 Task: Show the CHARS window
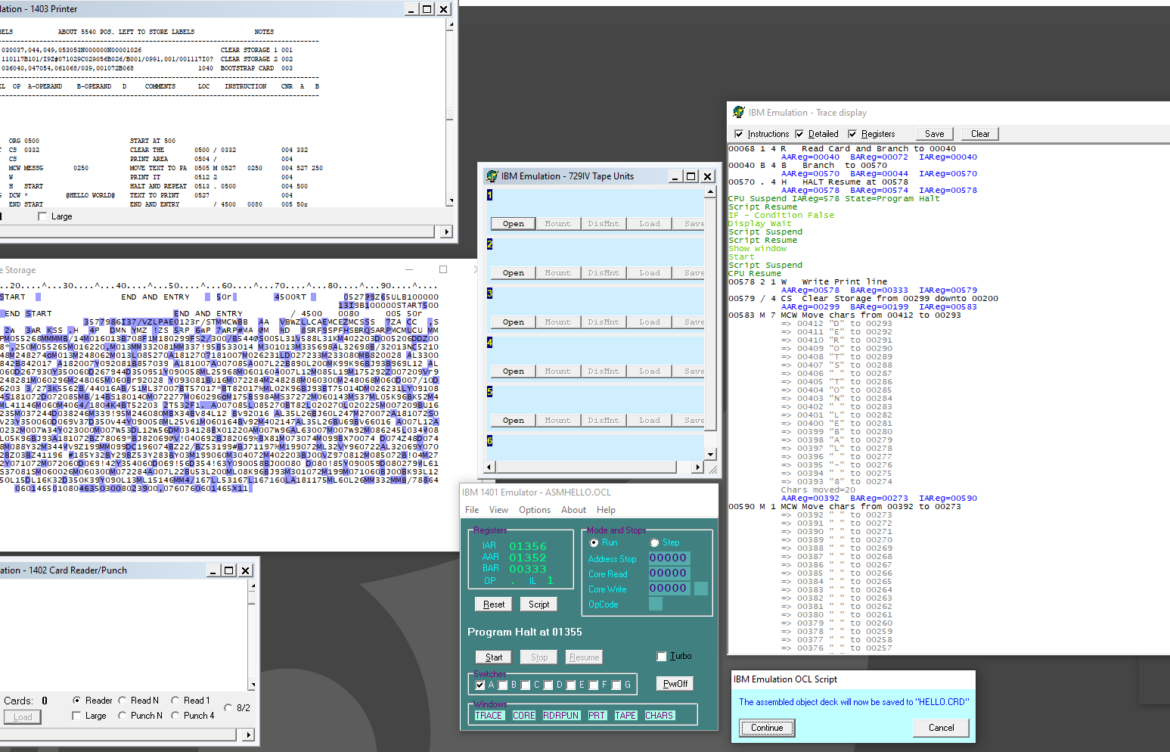tap(659, 715)
